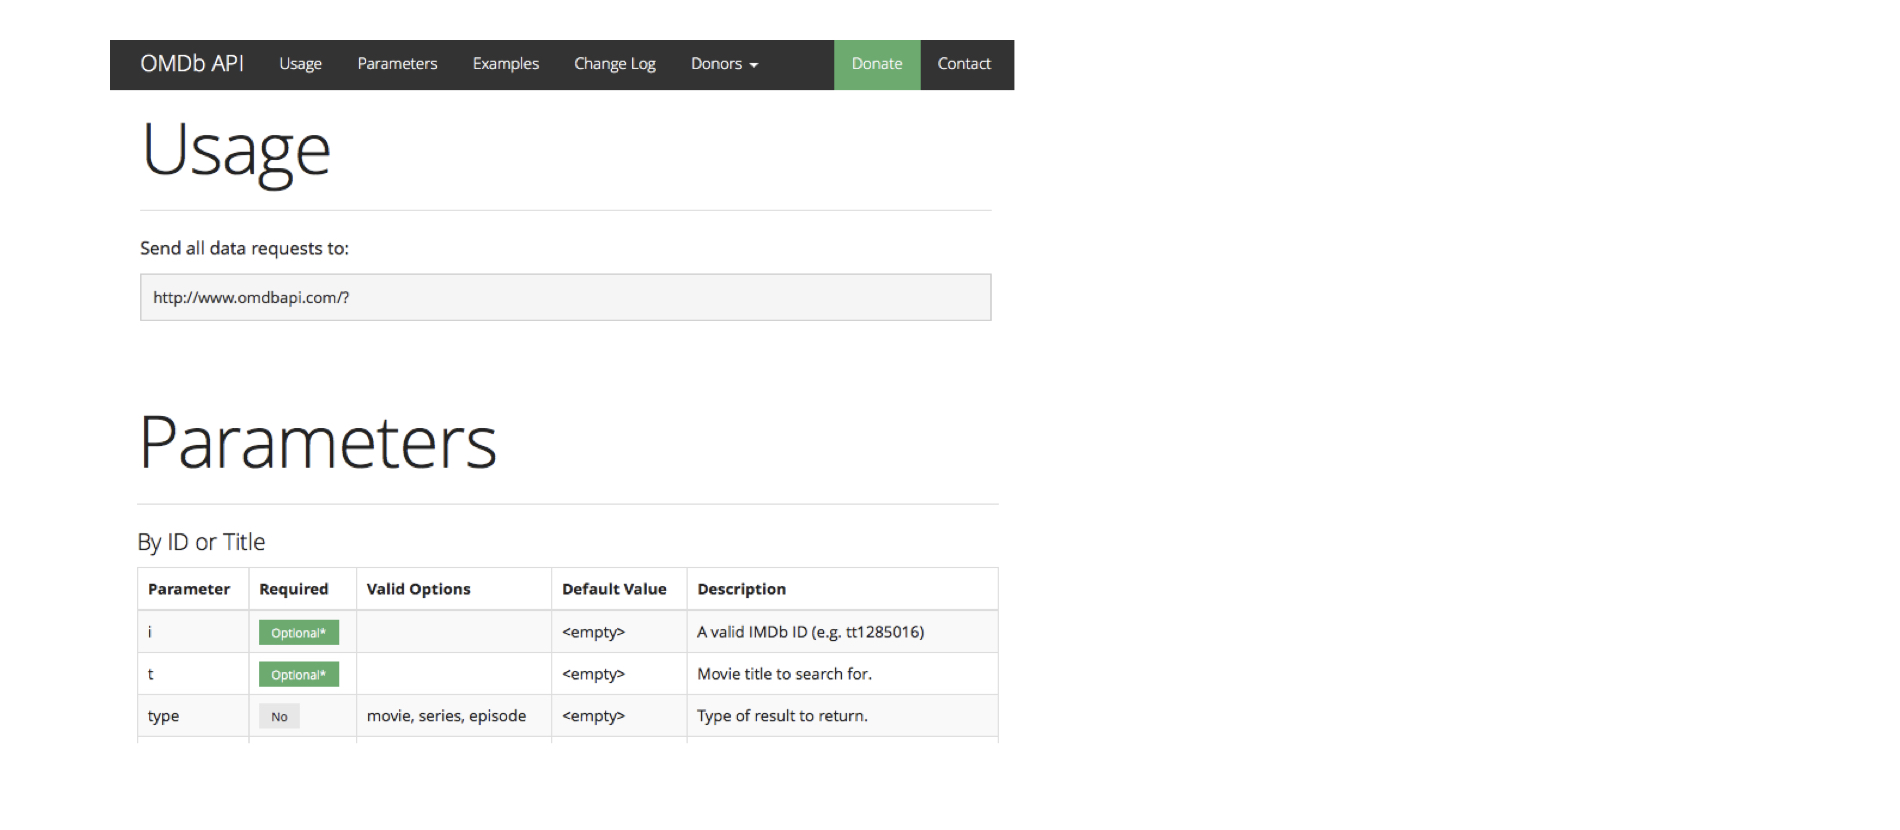Click the 'By ID or Title' subheading

[x=201, y=542]
